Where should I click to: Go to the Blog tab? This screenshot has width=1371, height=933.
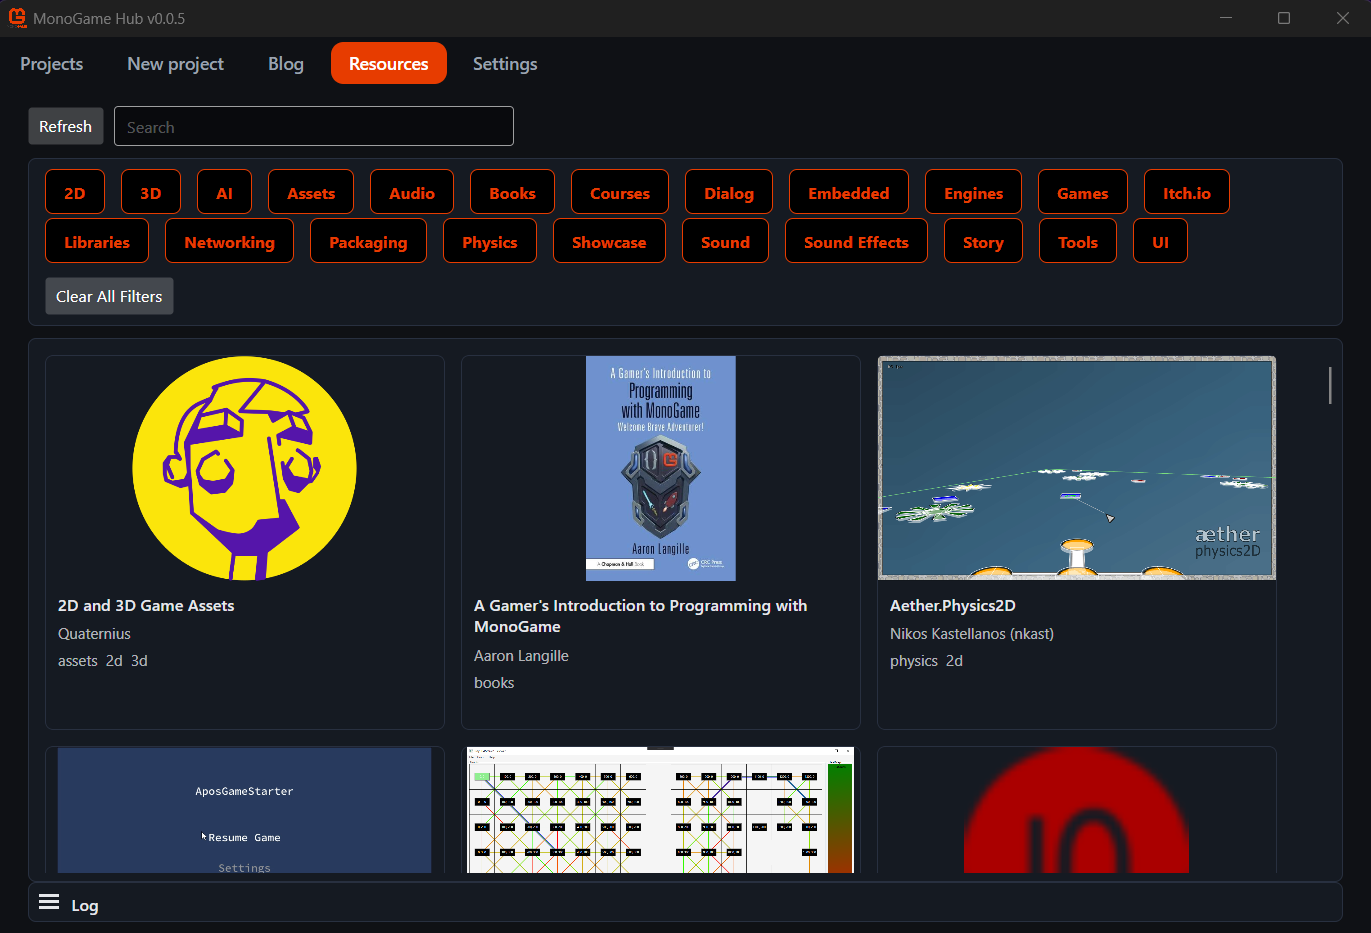coord(286,63)
